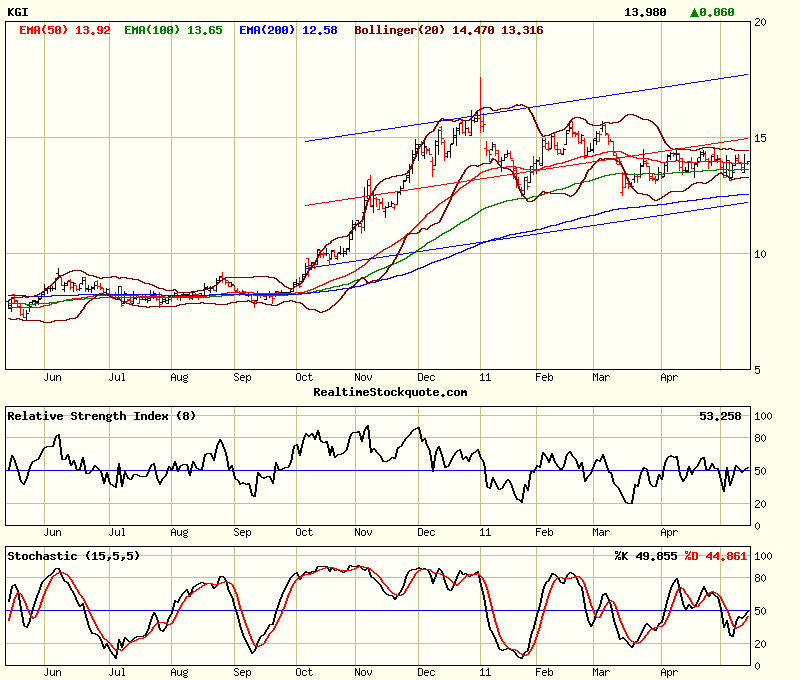Click Apr on the price chart axis
This screenshot has width=800, height=680.
[x=669, y=377]
